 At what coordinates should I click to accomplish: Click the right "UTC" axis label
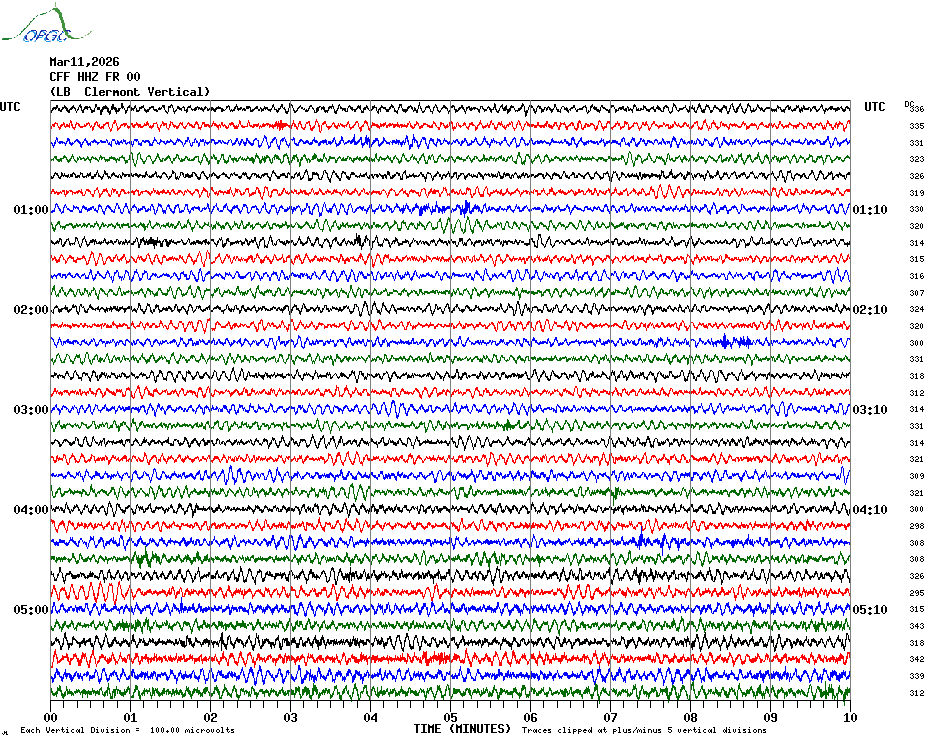tap(874, 107)
